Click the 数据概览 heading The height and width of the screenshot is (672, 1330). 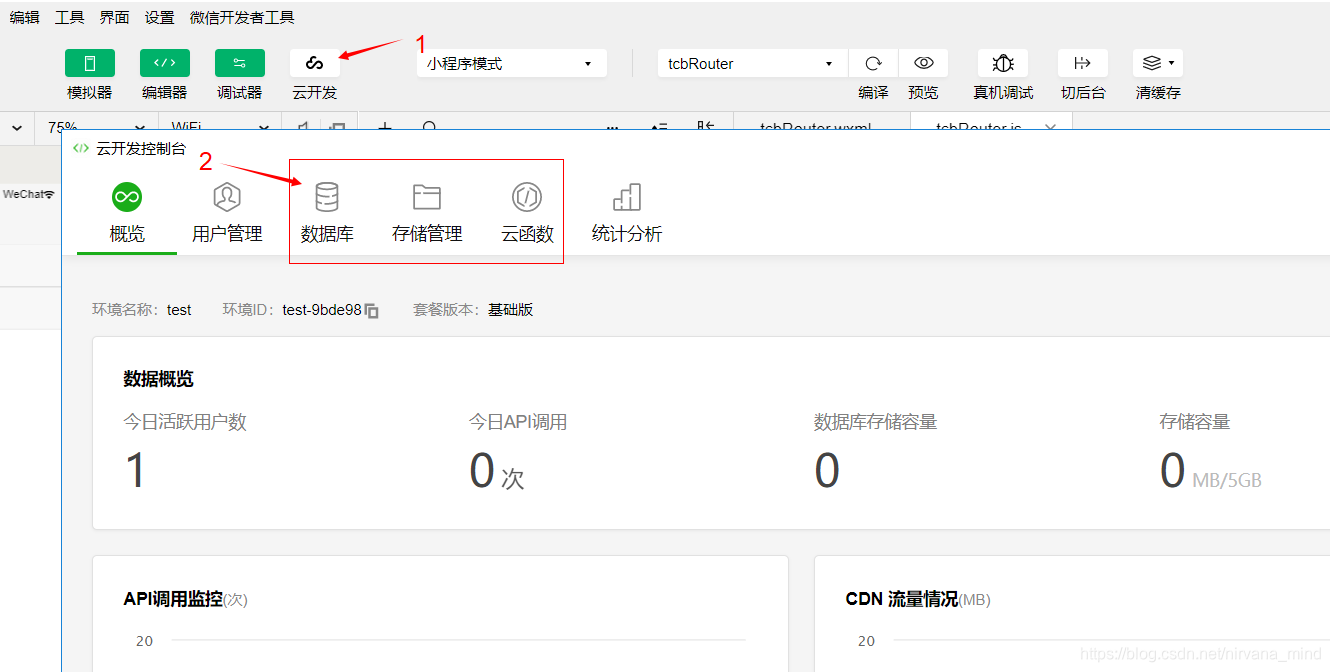click(x=159, y=379)
